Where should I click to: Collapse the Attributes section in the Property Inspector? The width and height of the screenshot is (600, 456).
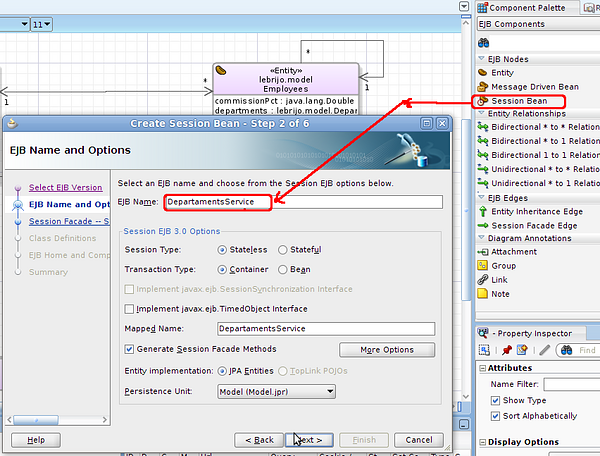tap(483, 368)
